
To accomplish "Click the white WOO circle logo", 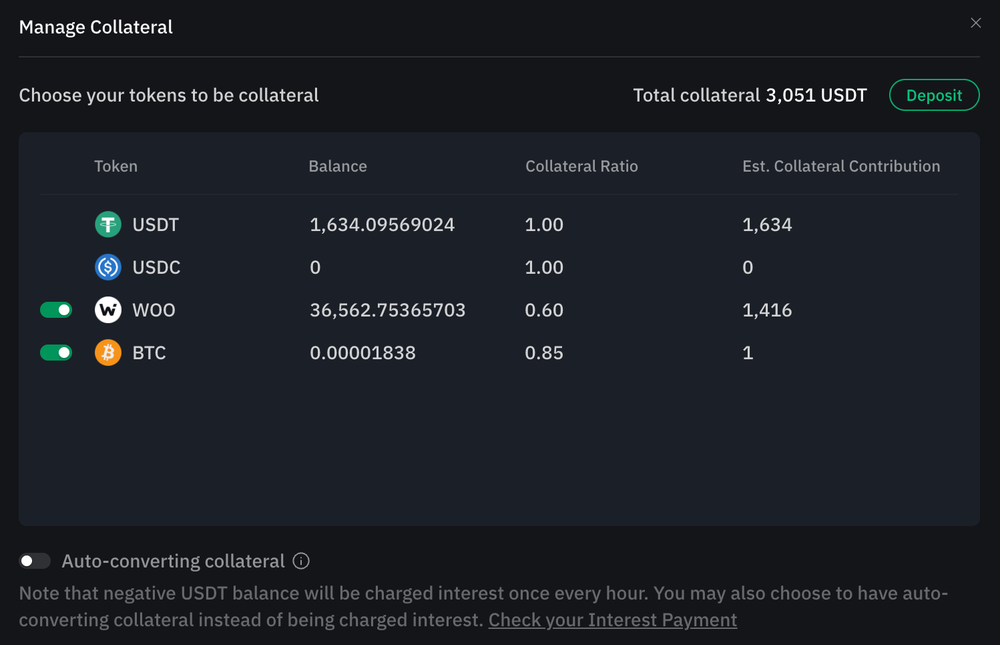I will (107, 309).
